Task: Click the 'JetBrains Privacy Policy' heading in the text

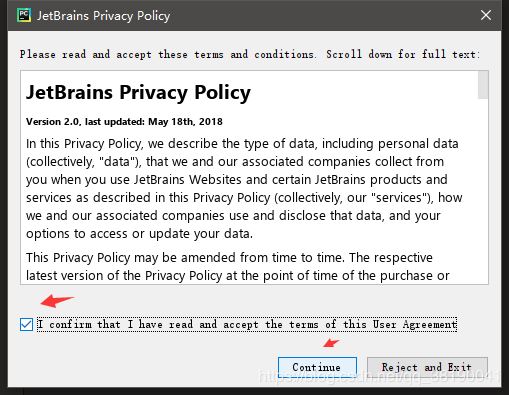Action: pos(138,92)
